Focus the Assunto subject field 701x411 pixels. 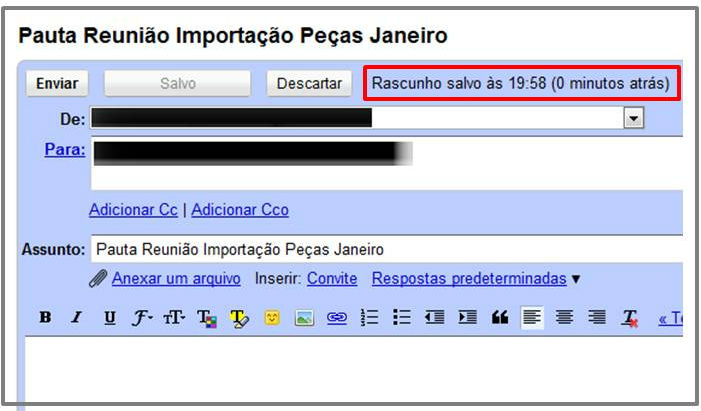(x=387, y=249)
